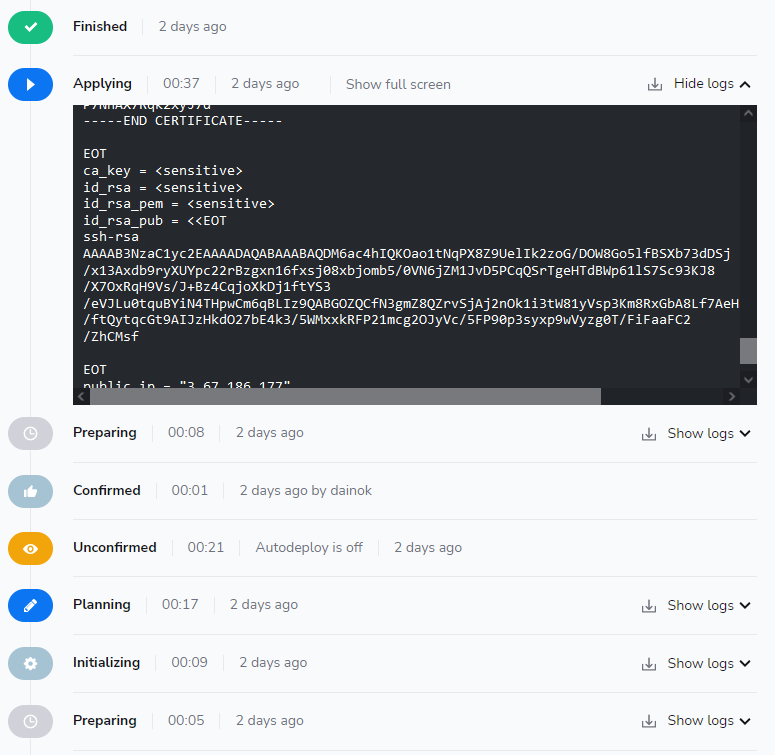Click the thumbs-up Confirmed icon
The image size is (775, 755).
[x=30, y=491]
